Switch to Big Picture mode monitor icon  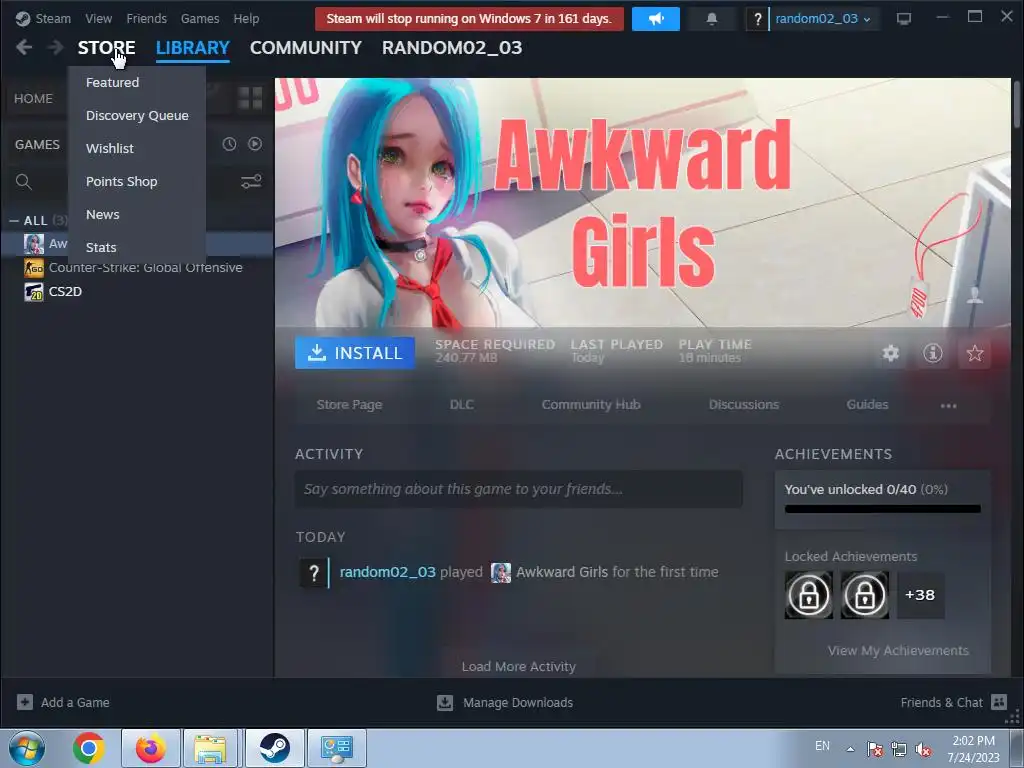[x=904, y=19]
